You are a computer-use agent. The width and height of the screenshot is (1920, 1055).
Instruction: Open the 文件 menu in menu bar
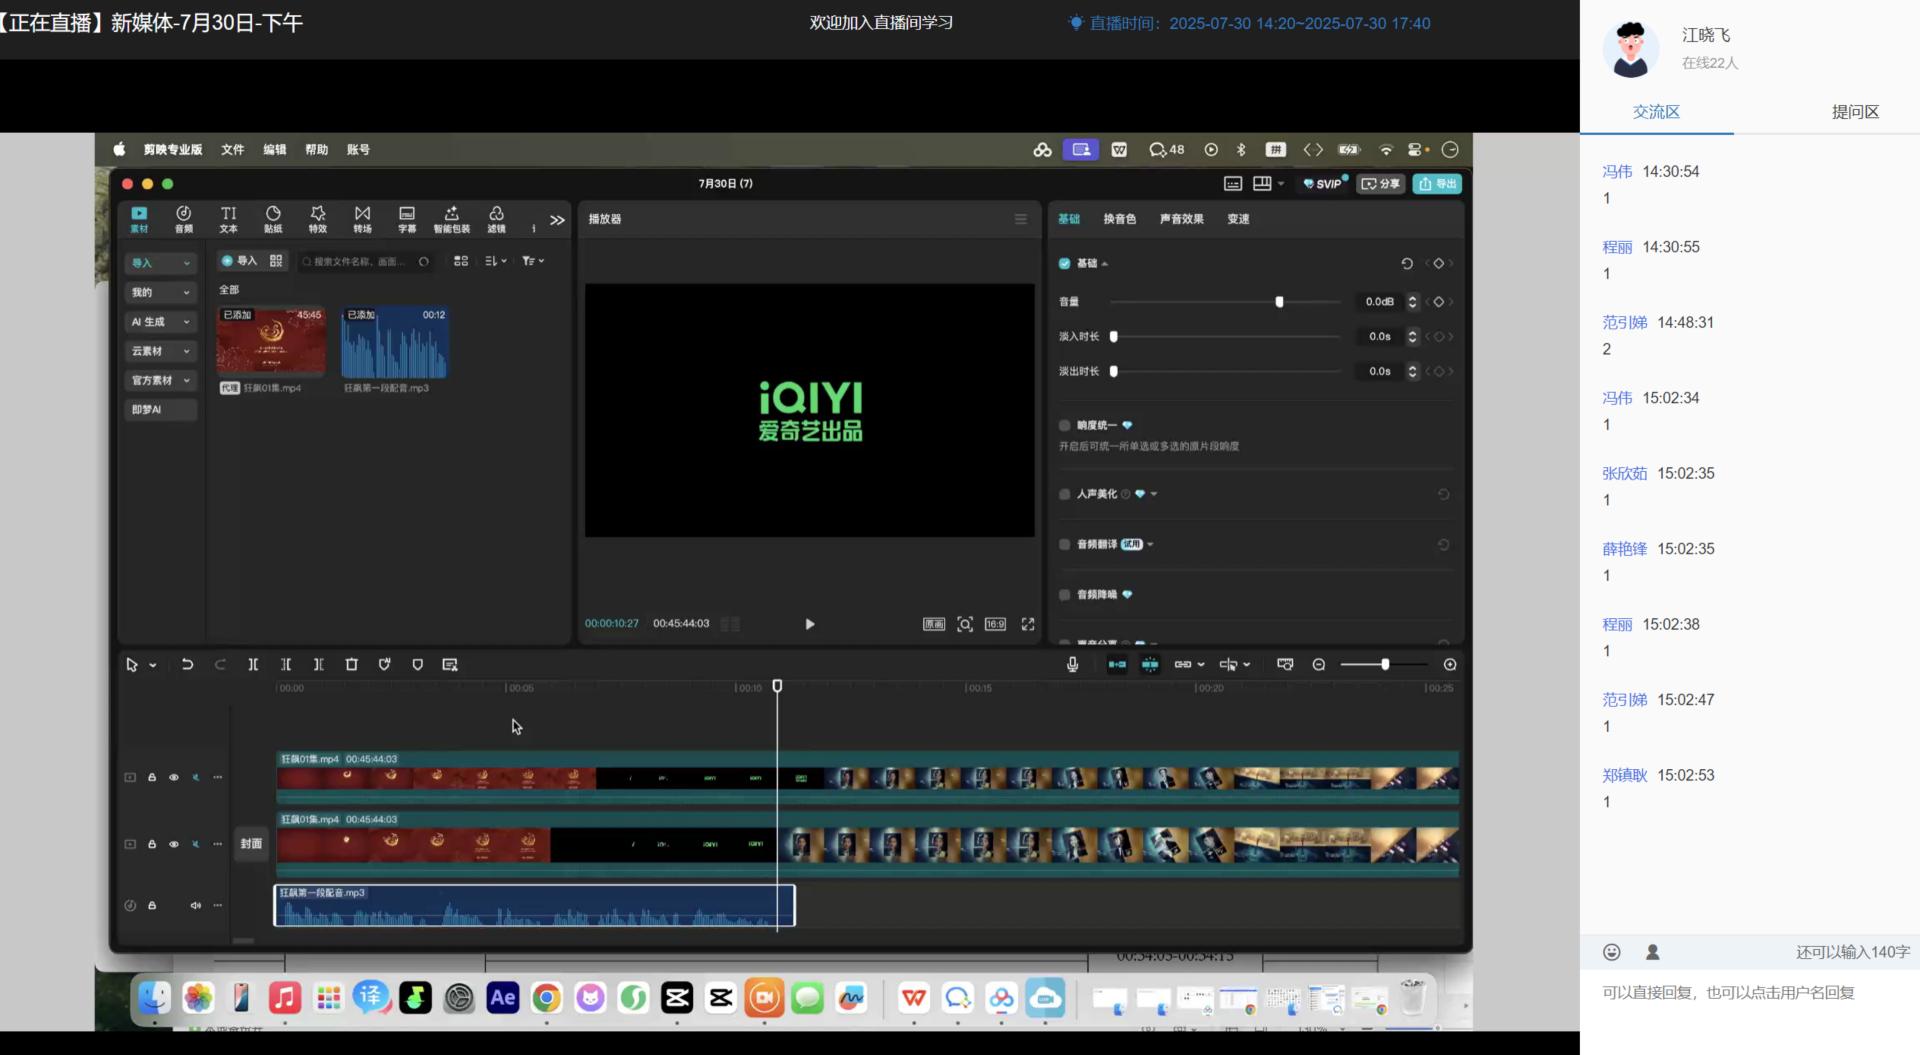[232, 150]
